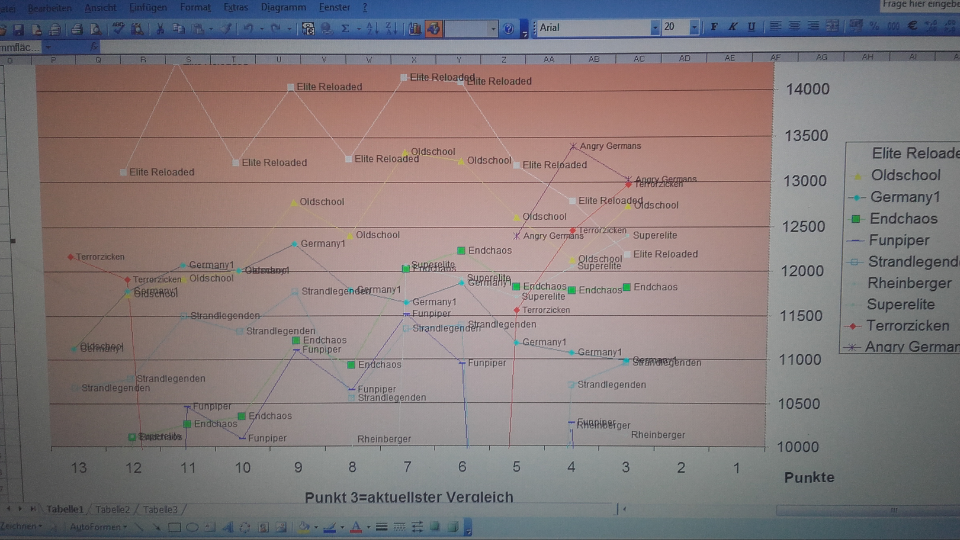Select the rectangle drawing tool

tap(175, 527)
